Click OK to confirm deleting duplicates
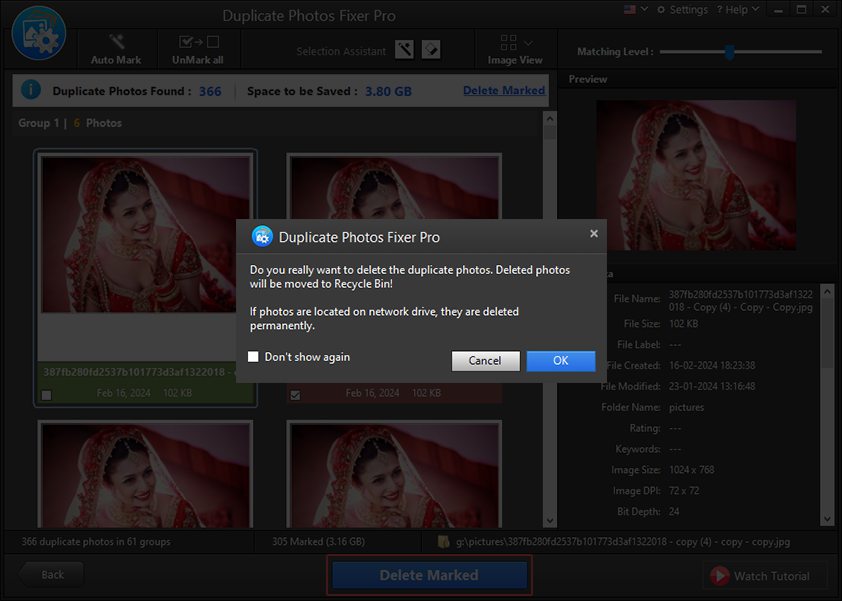Screen dimensions: 842x601 561,361
